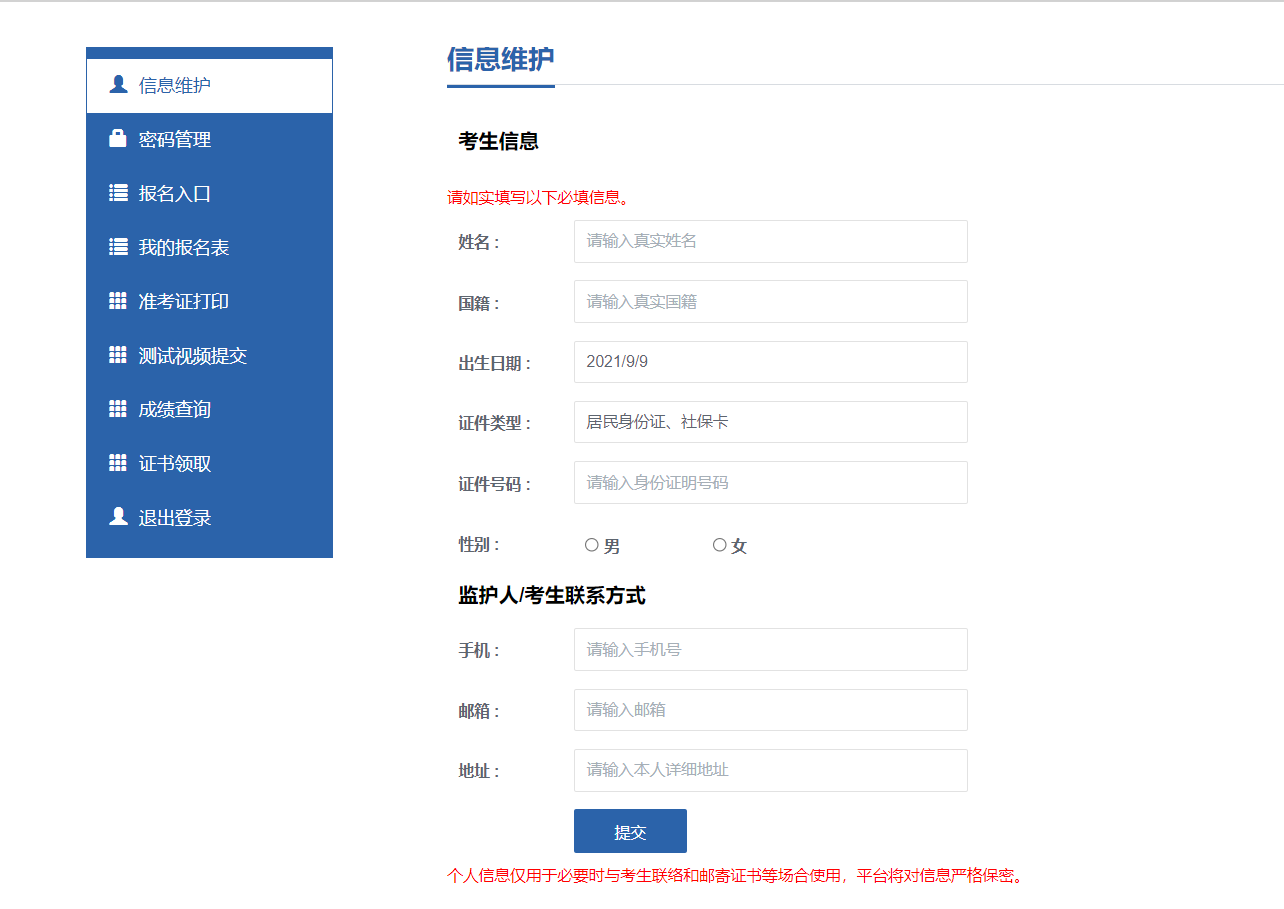Select the 男 gender radio button

click(592, 545)
